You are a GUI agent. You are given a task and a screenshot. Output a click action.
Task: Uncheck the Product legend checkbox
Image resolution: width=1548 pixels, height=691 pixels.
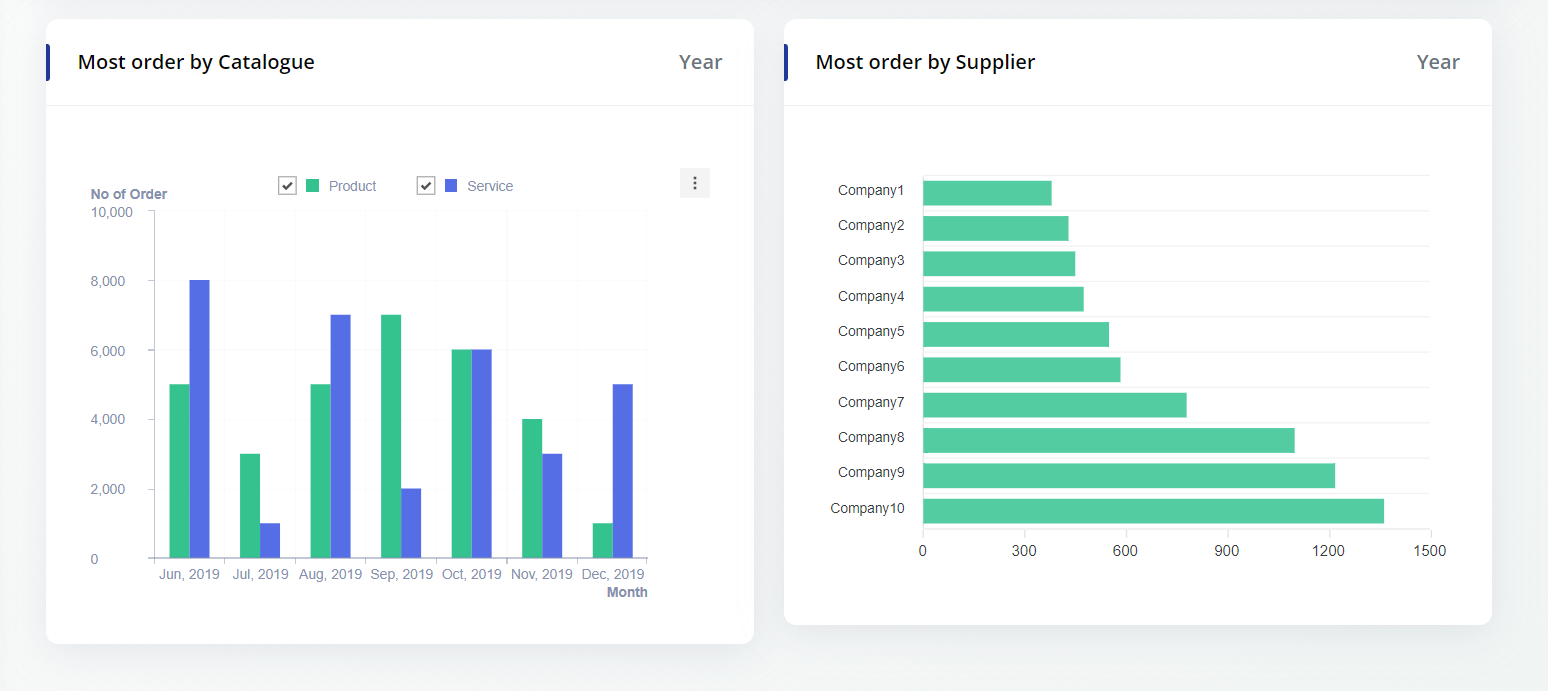tap(287, 186)
